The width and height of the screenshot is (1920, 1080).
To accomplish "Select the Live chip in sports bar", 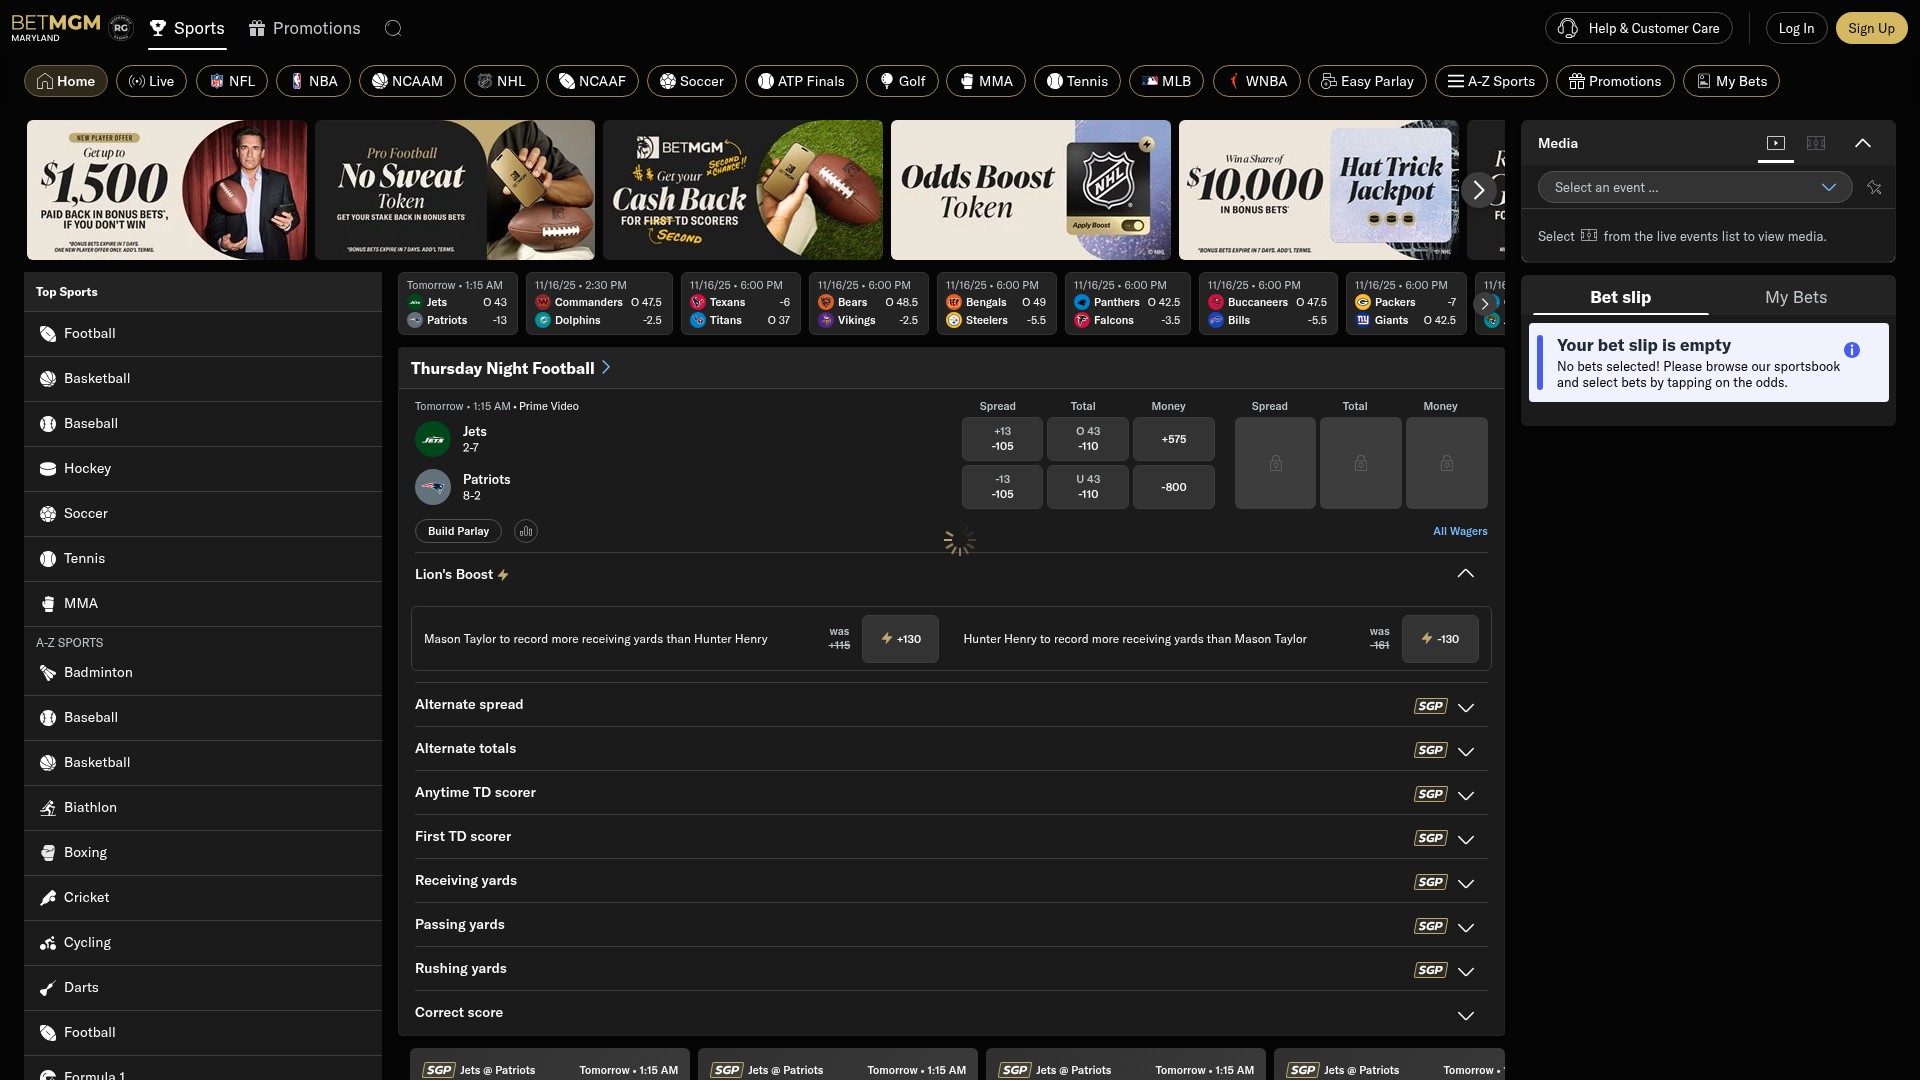I will tap(151, 81).
